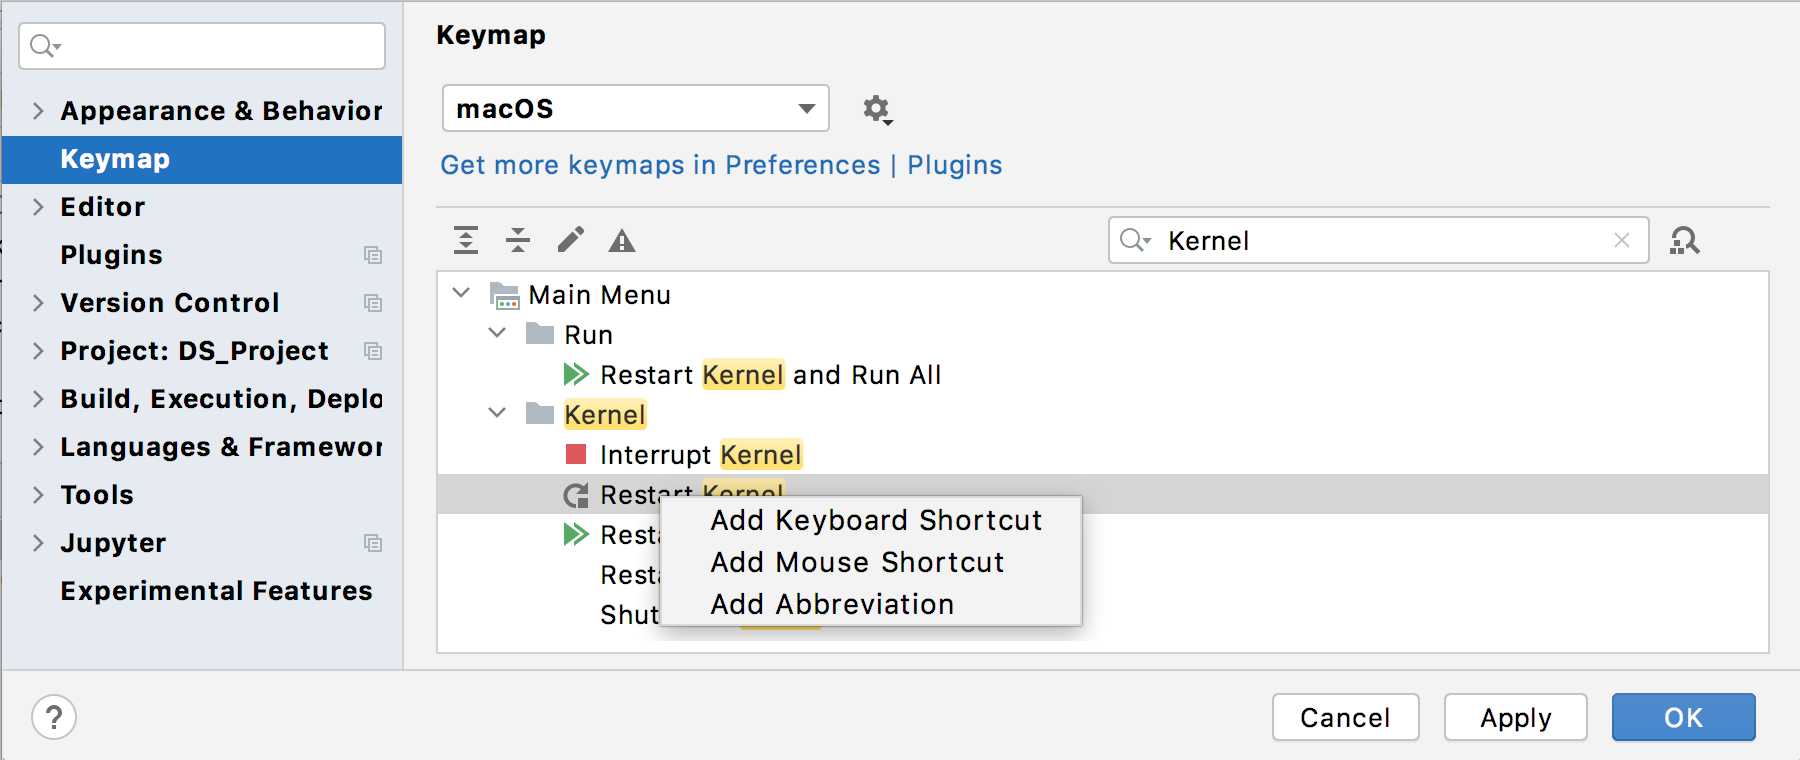Expand the Appearance & Behavior section
The height and width of the screenshot is (760, 1800).
[x=38, y=111]
